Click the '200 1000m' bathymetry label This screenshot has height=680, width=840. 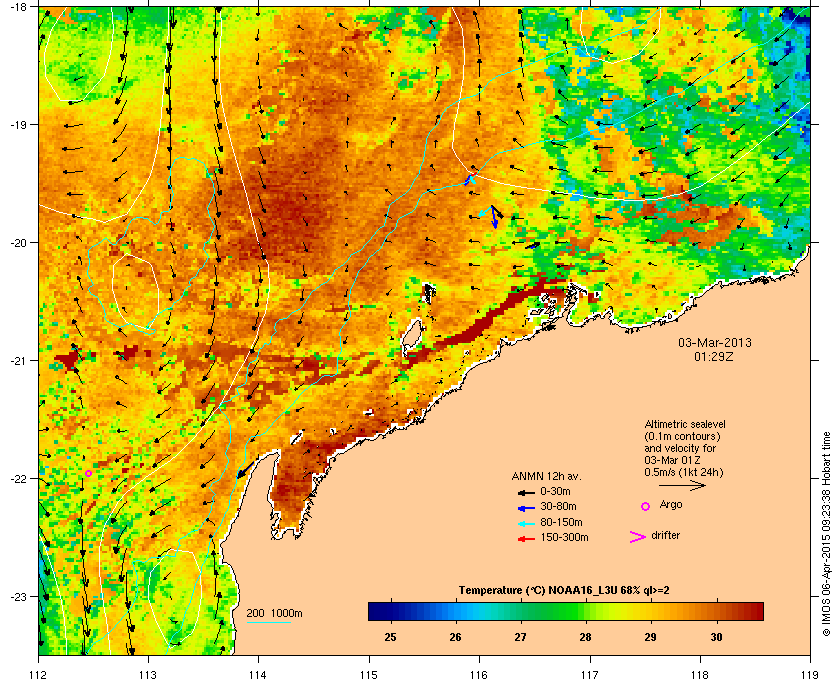[274, 613]
